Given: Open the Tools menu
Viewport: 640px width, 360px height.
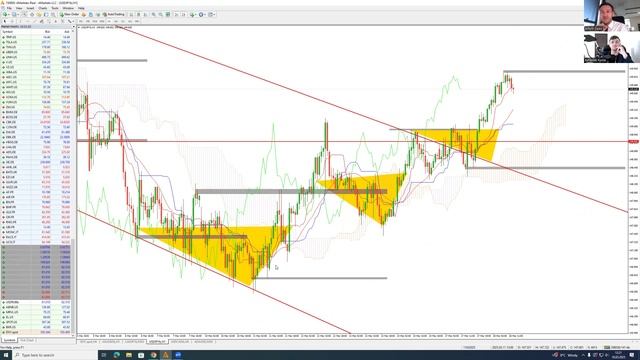Looking at the screenshot, I should tap(55, 8).
